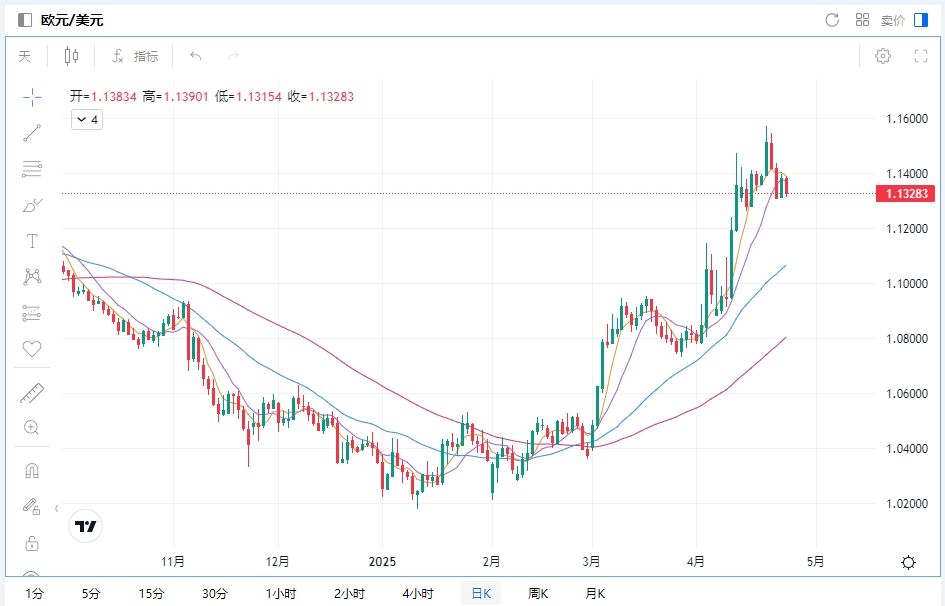Image resolution: width=945 pixels, height=606 pixels.
Task: Click the 卖价 ask price button
Action: coord(892,20)
